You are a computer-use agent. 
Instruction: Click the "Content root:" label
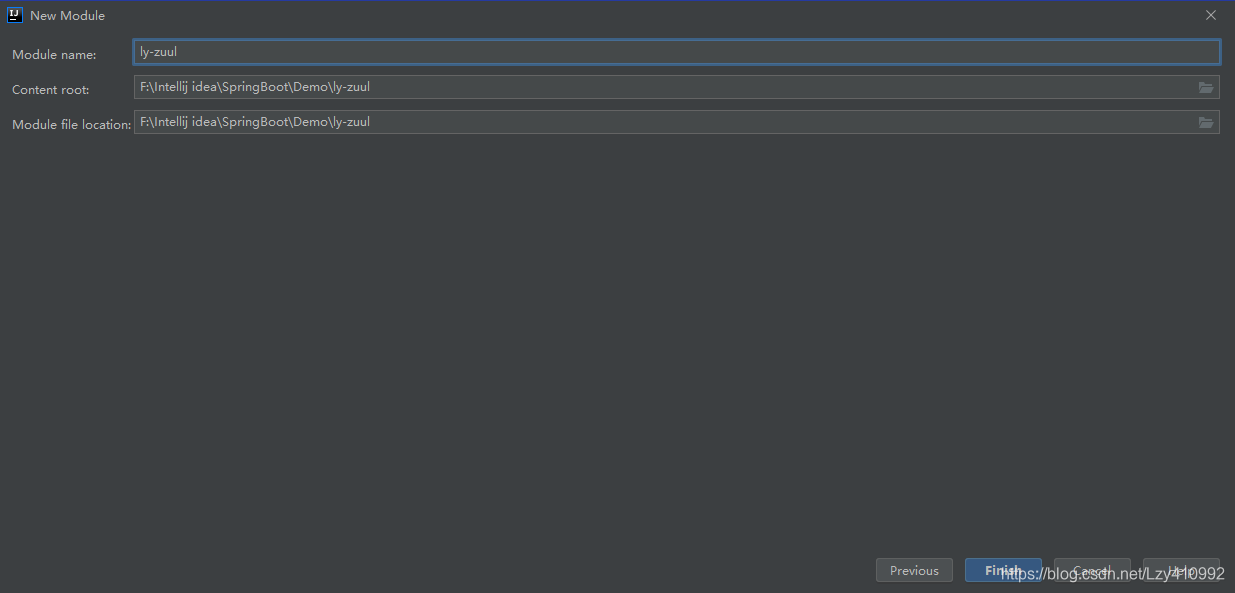pyautogui.click(x=51, y=90)
